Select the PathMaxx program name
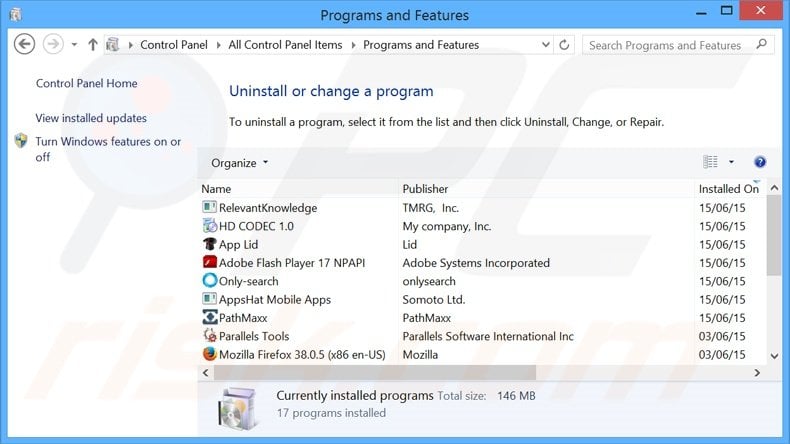The height and width of the screenshot is (444, 790). tap(243, 318)
